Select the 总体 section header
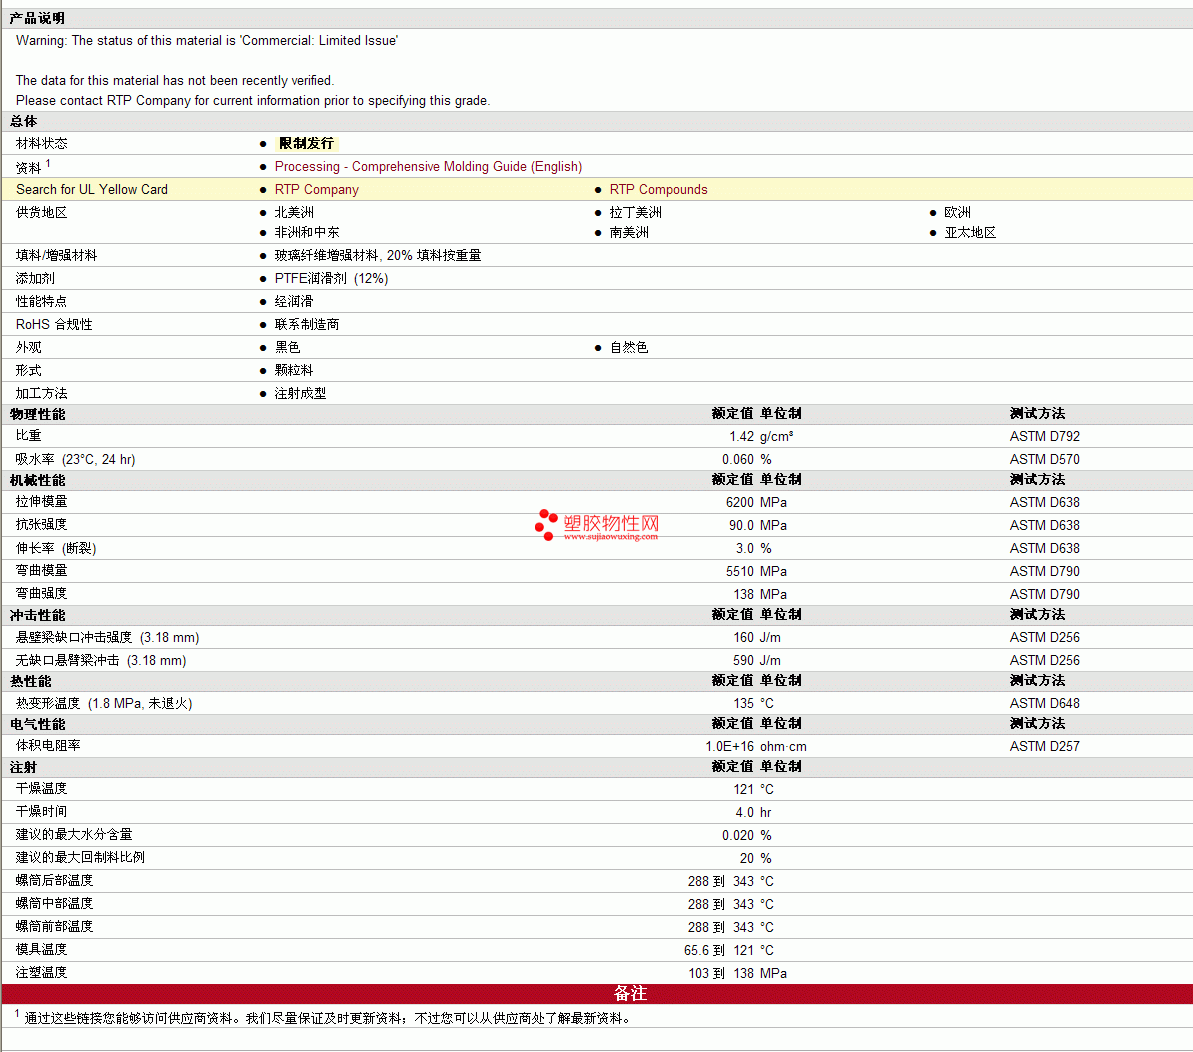The height and width of the screenshot is (1052, 1193). [x=24, y=121]
